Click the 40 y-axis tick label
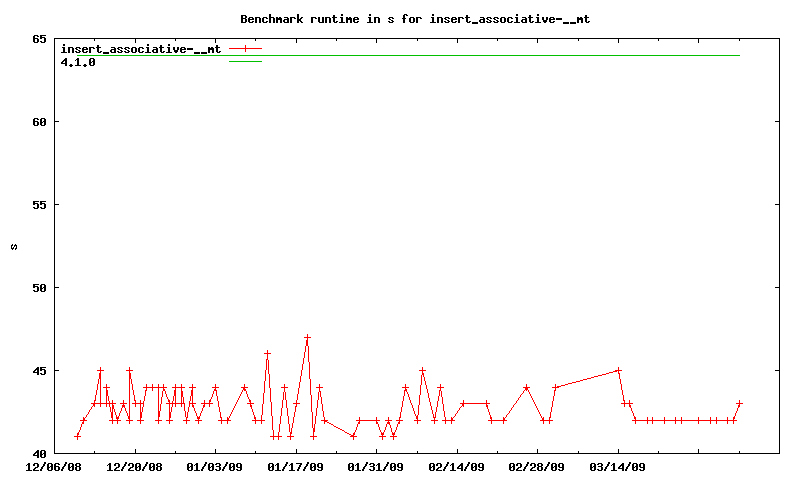 [39, 453]
